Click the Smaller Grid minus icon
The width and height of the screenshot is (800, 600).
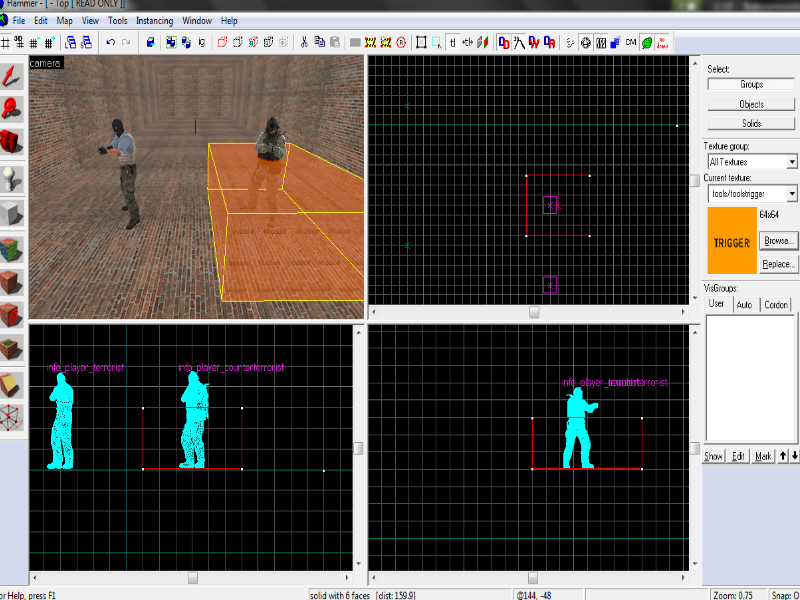pyautogui.click(x=34, y=43)
